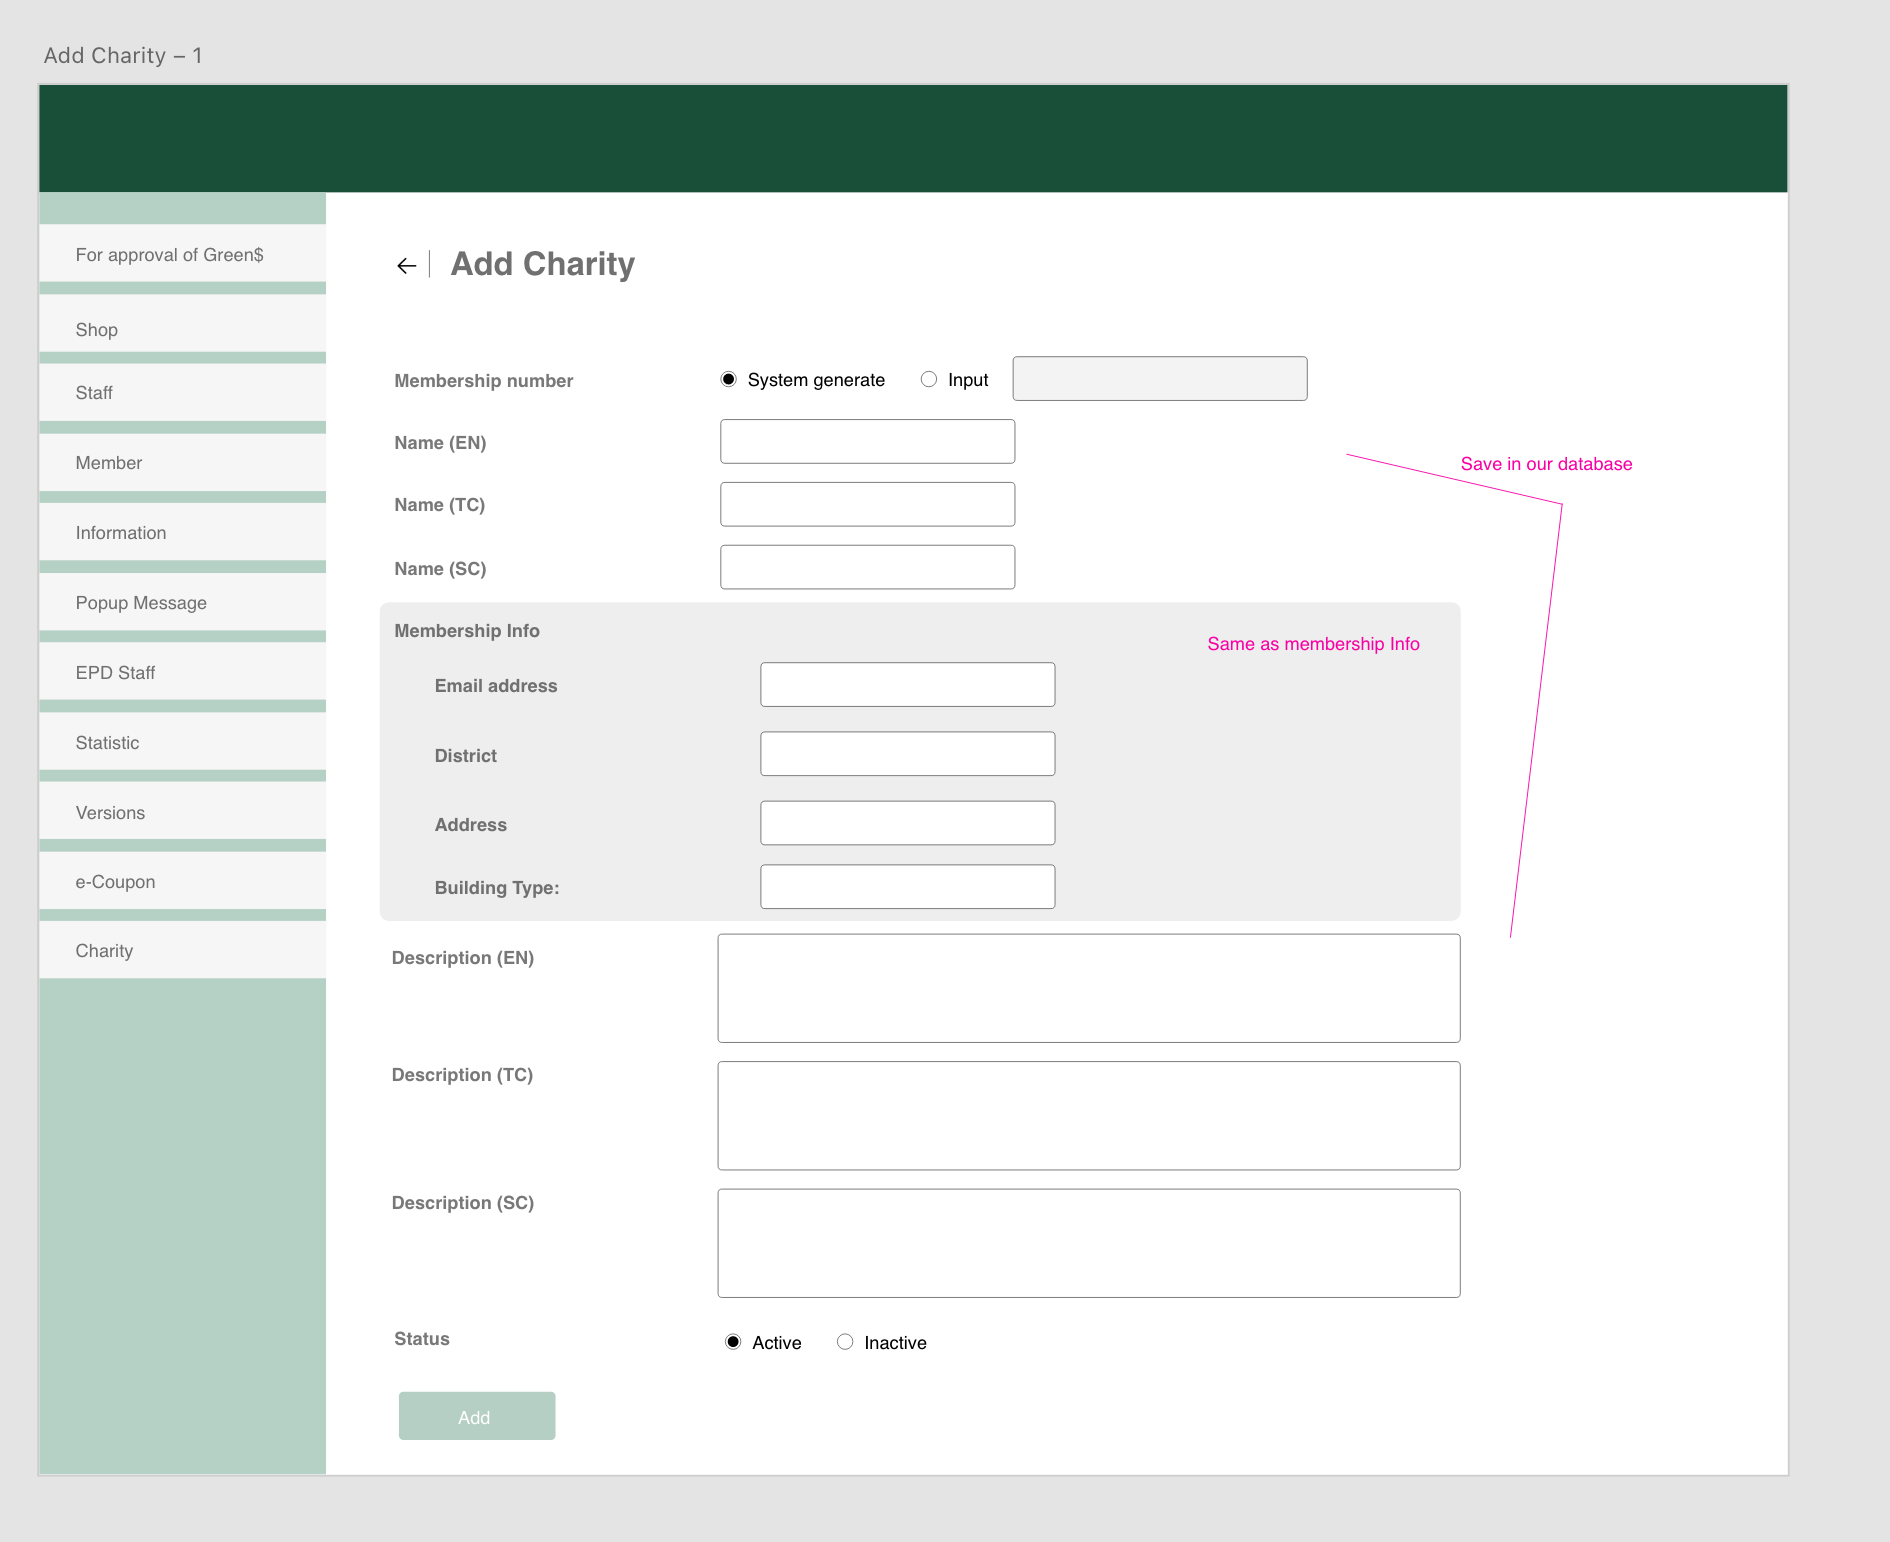This screenshot has height=1542, width=1890.
Task: Focus the Name (EN) text field
Action: pos(867,441)
